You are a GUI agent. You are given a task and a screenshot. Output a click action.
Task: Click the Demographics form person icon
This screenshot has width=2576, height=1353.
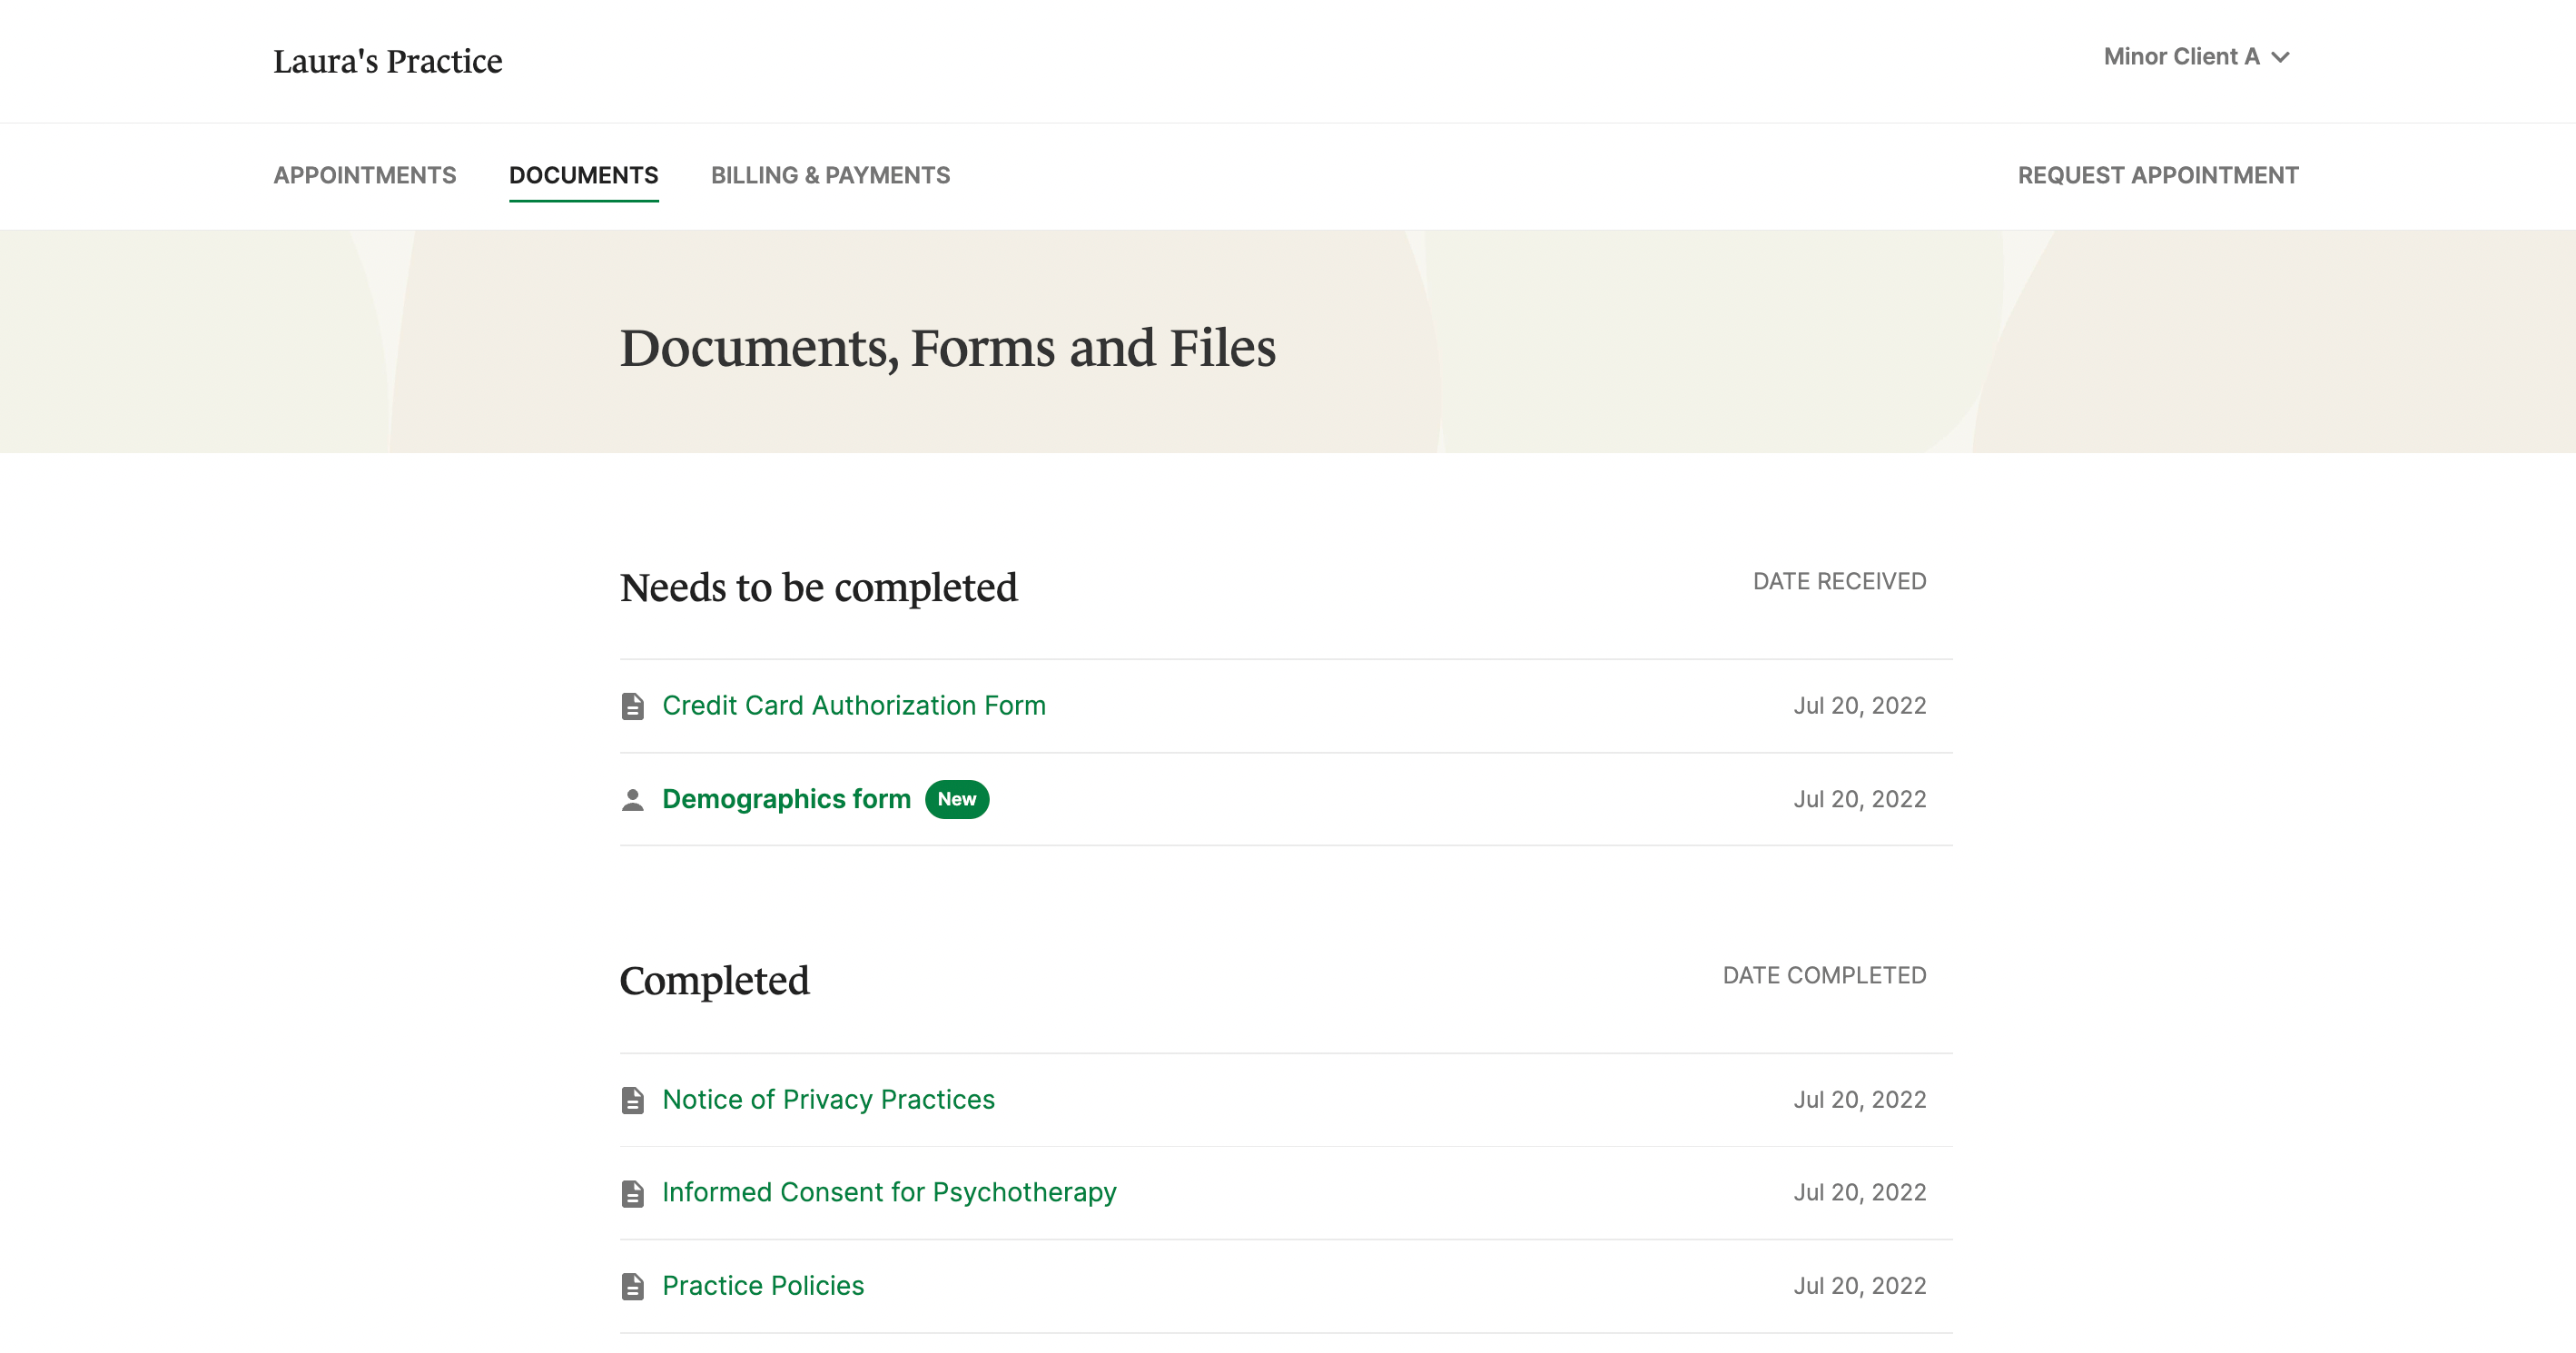(x=632, y=800)
